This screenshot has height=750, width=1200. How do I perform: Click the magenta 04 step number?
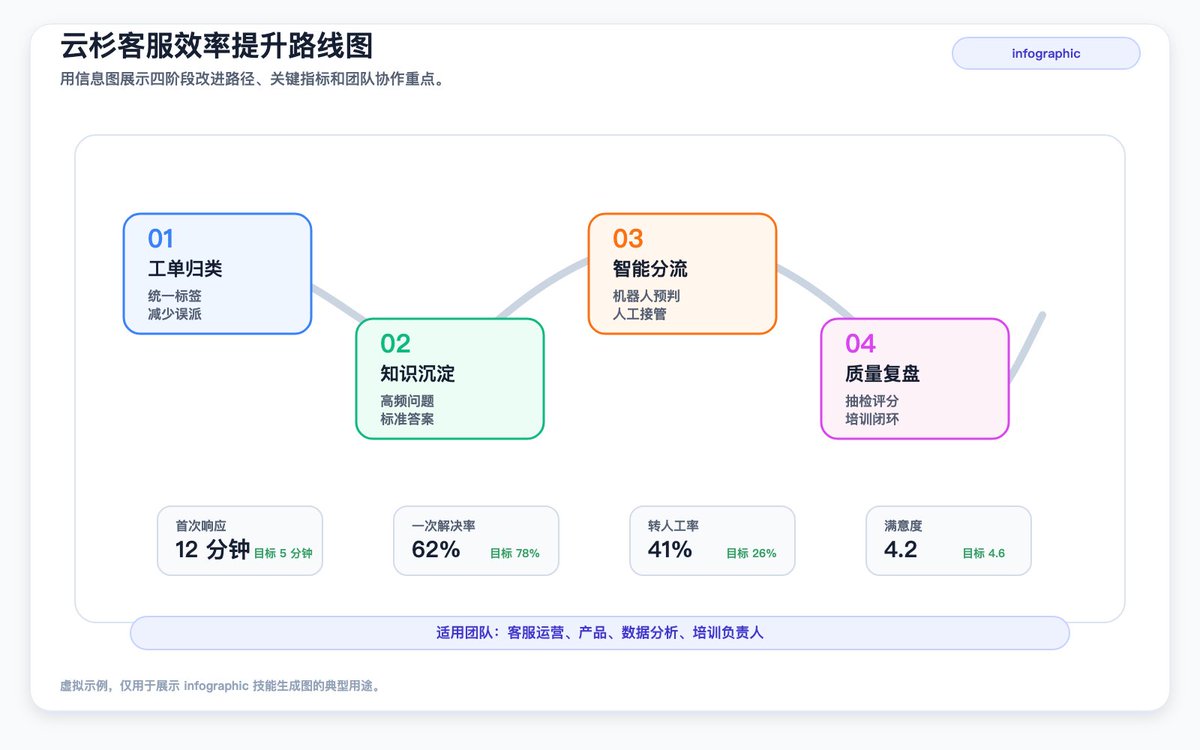point(860,344)
